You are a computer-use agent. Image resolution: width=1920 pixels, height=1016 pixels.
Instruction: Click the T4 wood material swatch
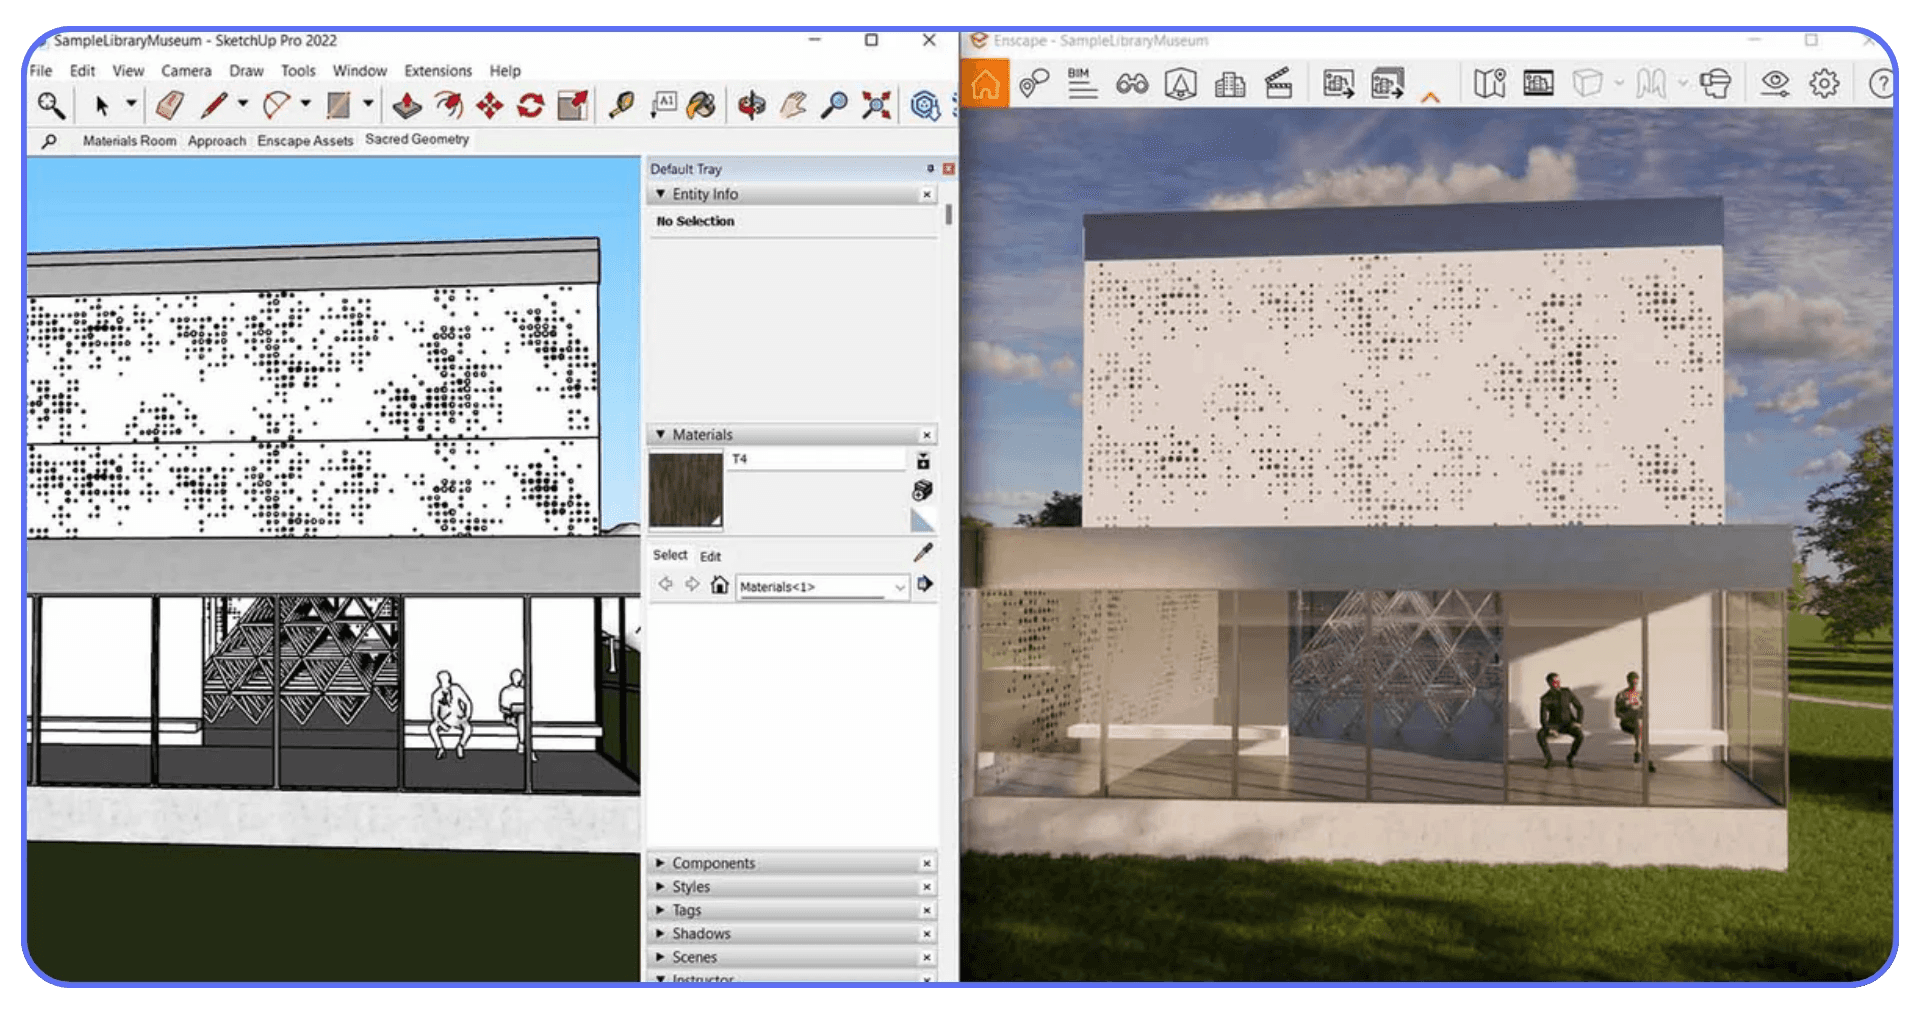[686, 490]
